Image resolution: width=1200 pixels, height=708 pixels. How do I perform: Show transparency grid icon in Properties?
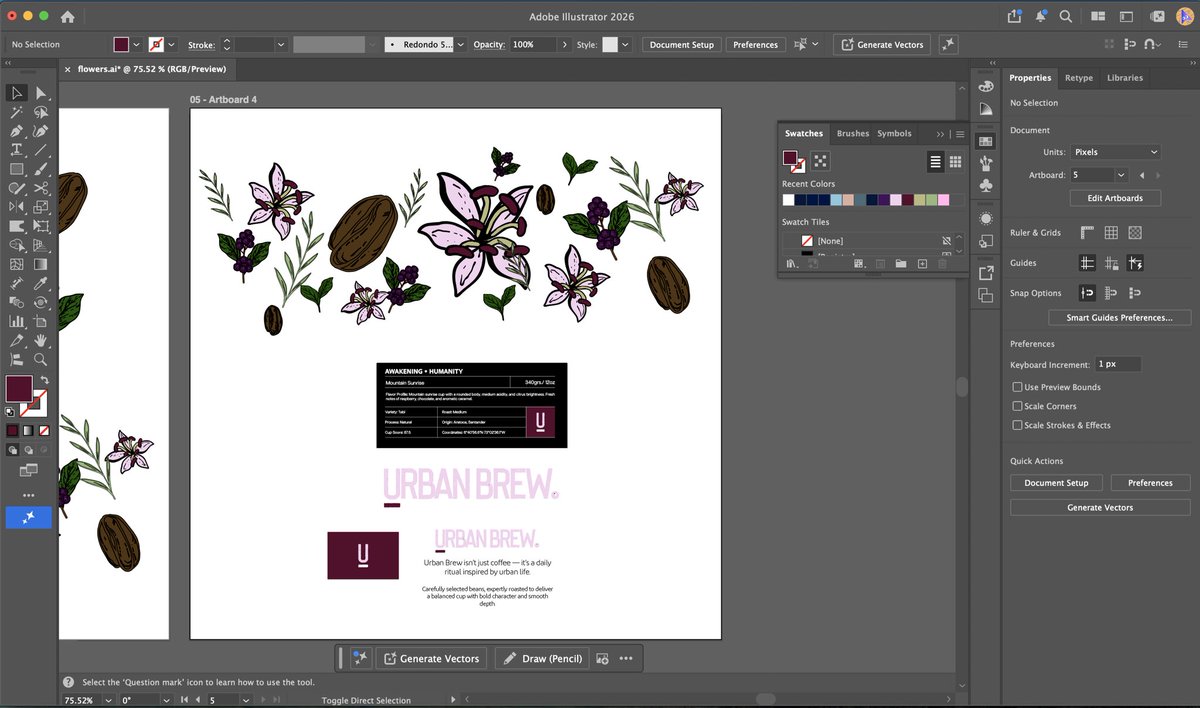coord(1135,233)
